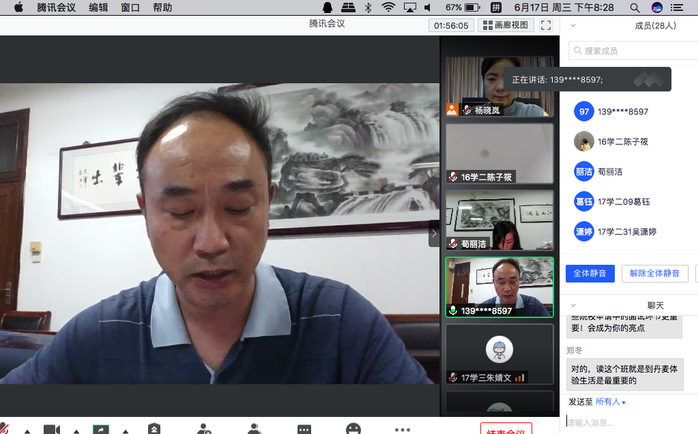
Task: Switch to gallery view (画廊视图)
Action: click(x=506, y=25)
